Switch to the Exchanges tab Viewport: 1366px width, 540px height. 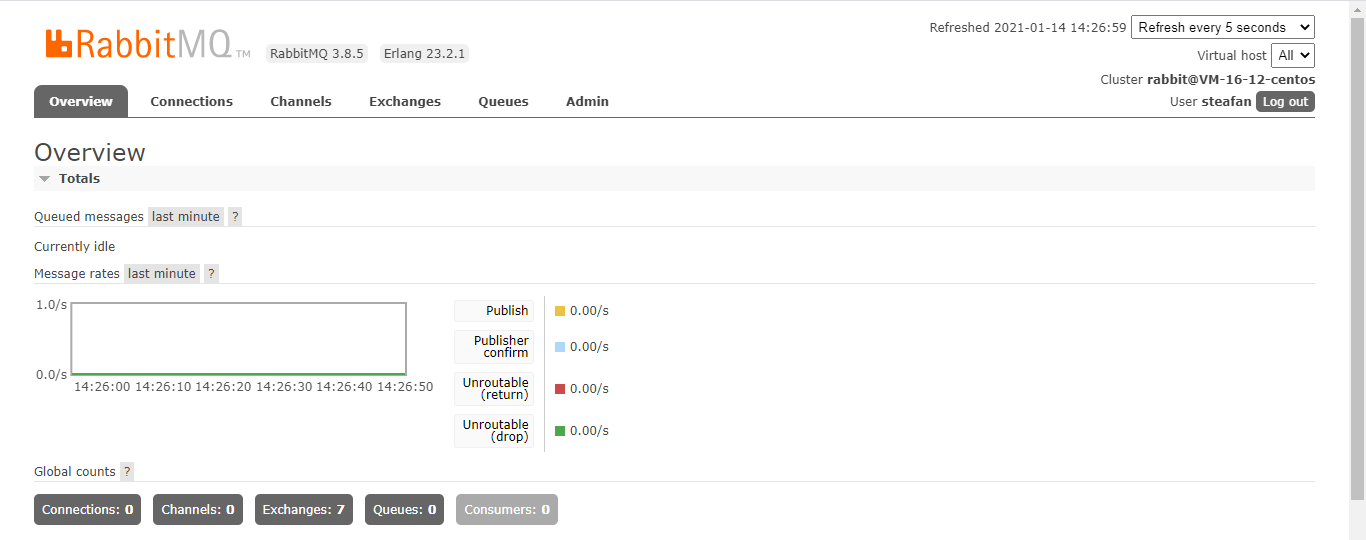coord(405,101)
